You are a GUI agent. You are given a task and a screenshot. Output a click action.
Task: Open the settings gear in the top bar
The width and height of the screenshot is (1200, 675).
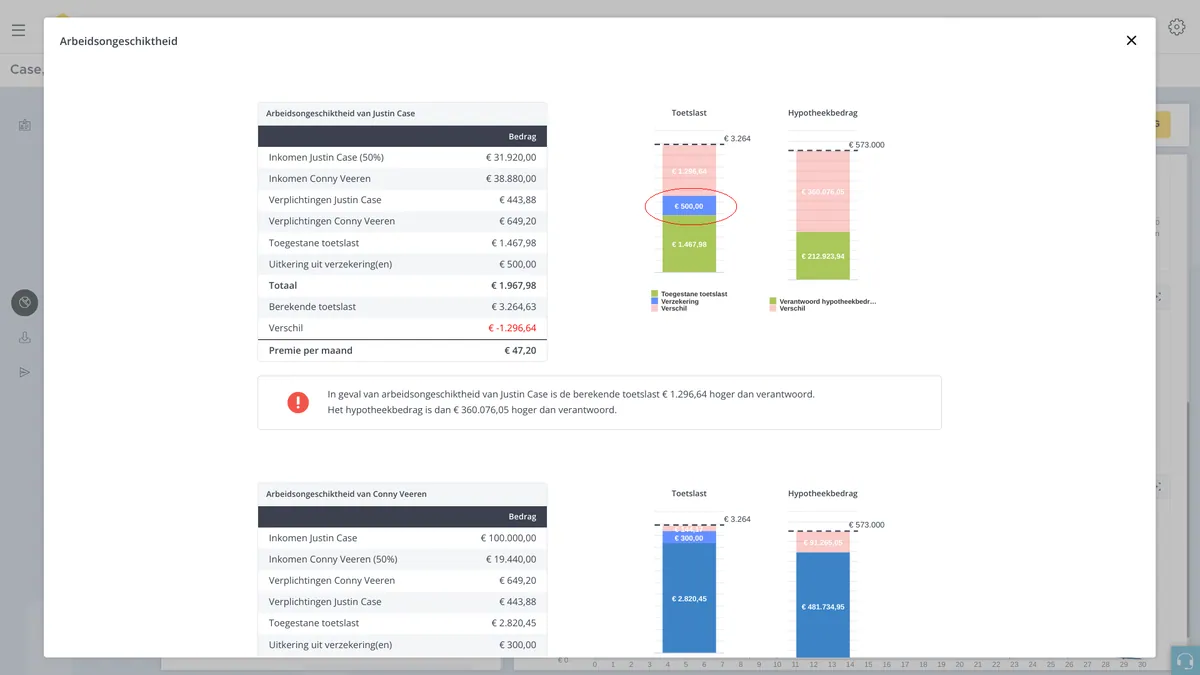coord(1176,28)
